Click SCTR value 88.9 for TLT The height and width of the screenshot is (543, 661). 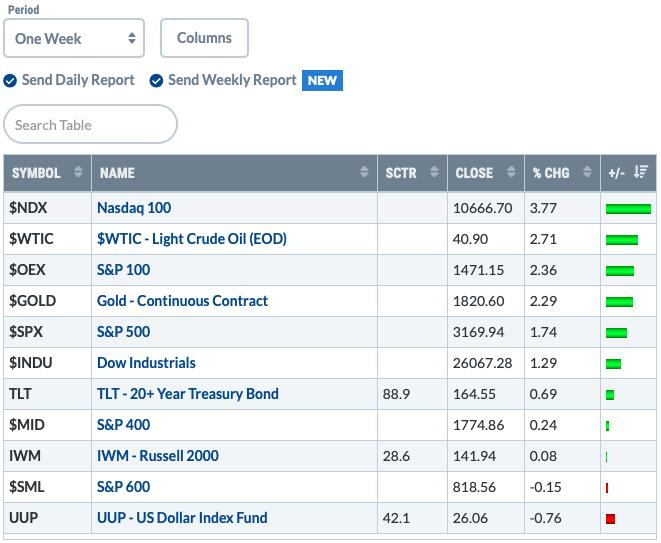(396, 394)
